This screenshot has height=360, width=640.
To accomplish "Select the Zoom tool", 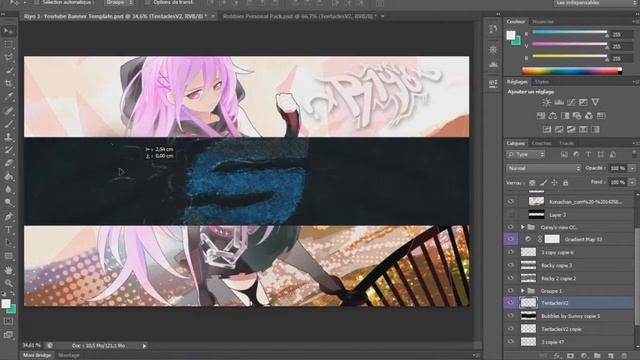I will tap(8, 283).
